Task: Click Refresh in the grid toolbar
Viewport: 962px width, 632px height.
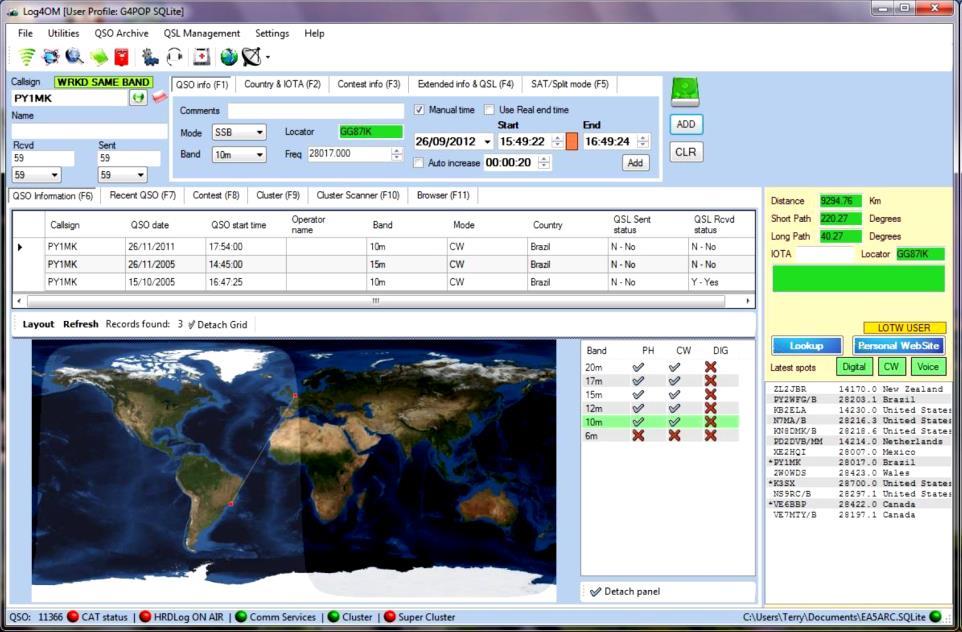Action: pyautogui.click(x=80, y=324)
